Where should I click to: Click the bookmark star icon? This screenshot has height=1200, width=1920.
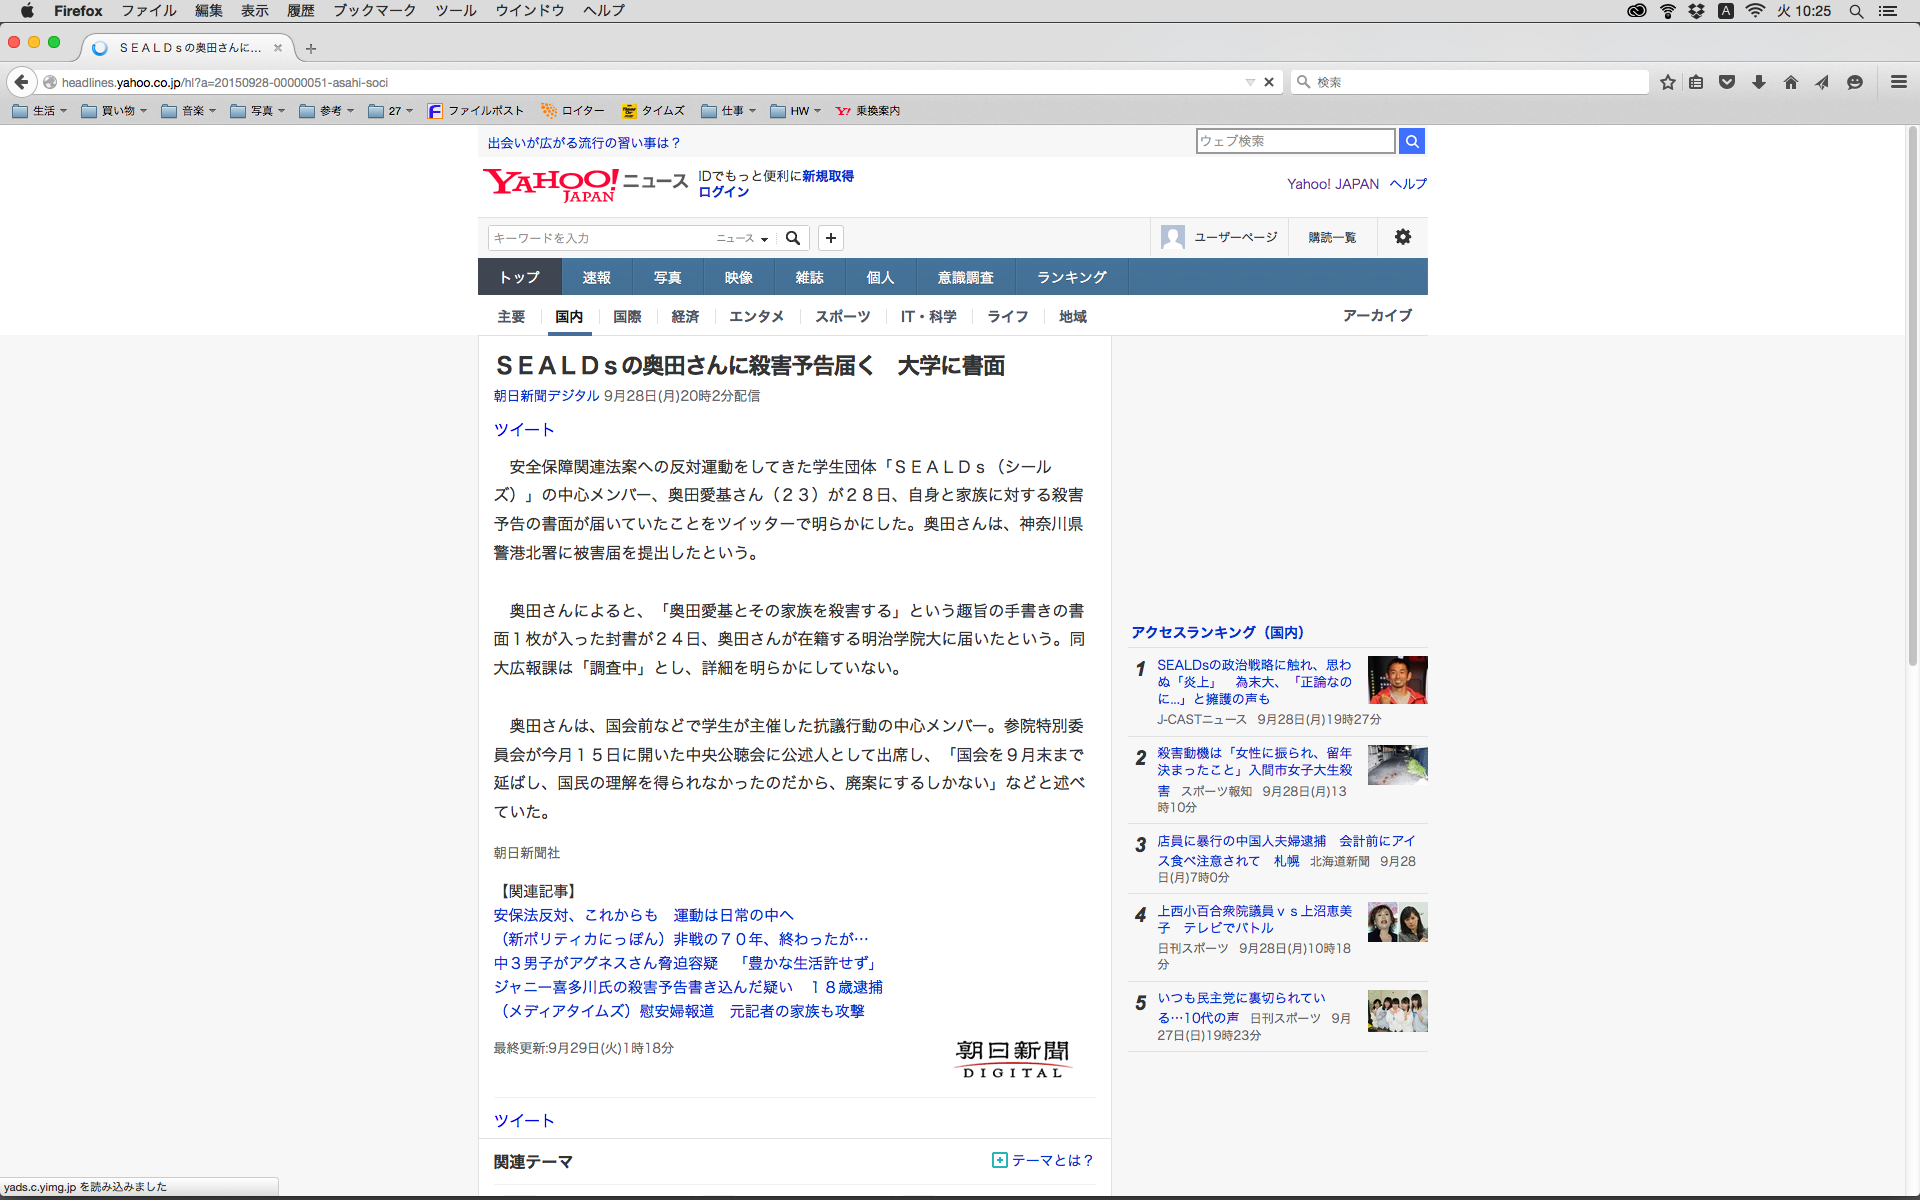pos(1667,82)
